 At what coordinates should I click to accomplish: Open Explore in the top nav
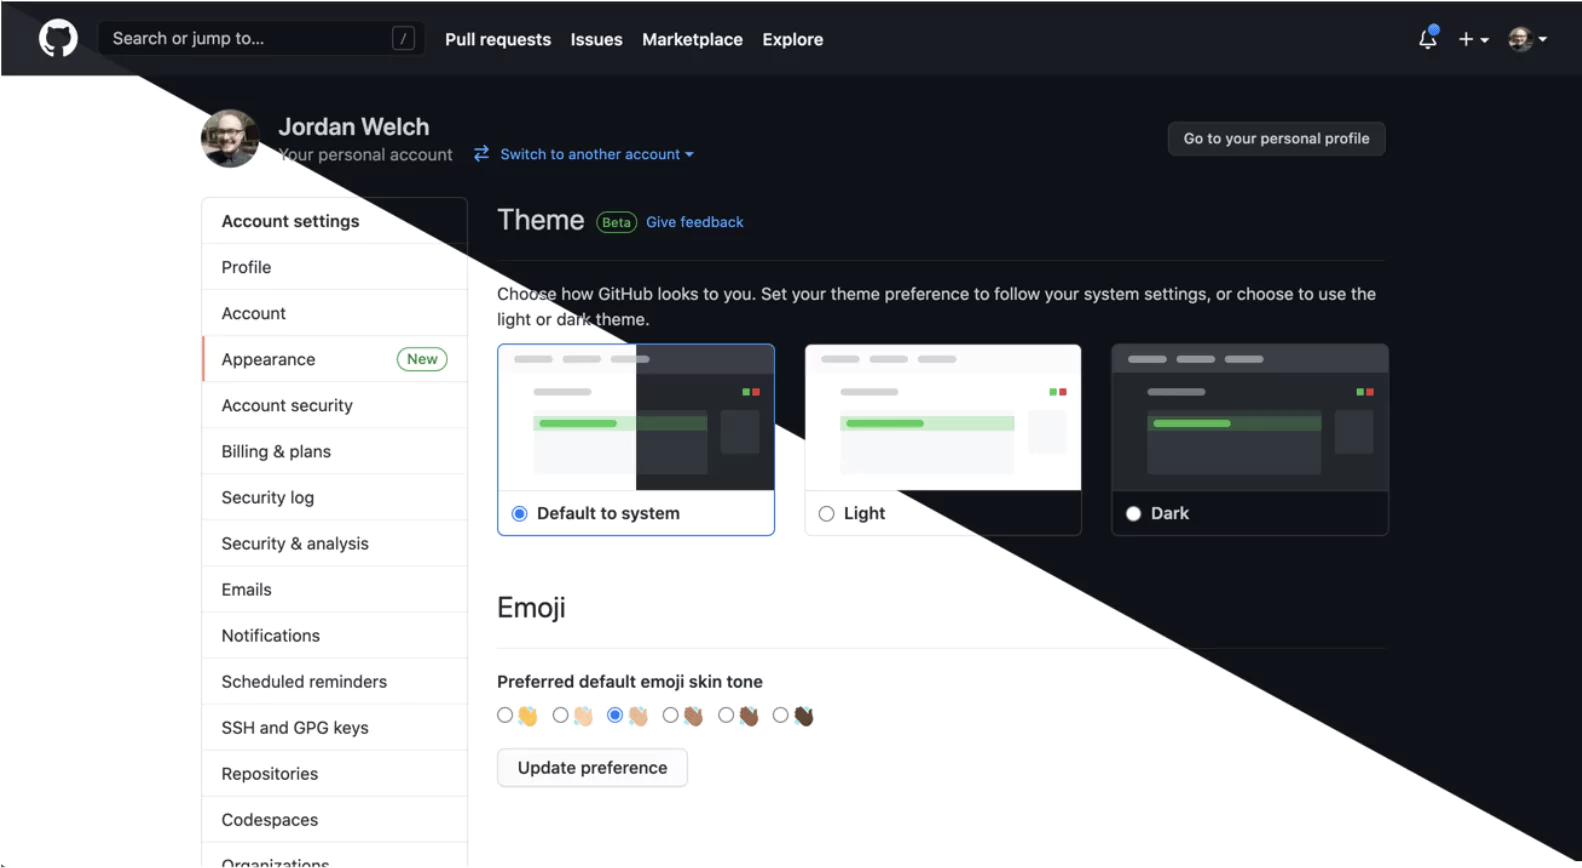pos(793,39)
